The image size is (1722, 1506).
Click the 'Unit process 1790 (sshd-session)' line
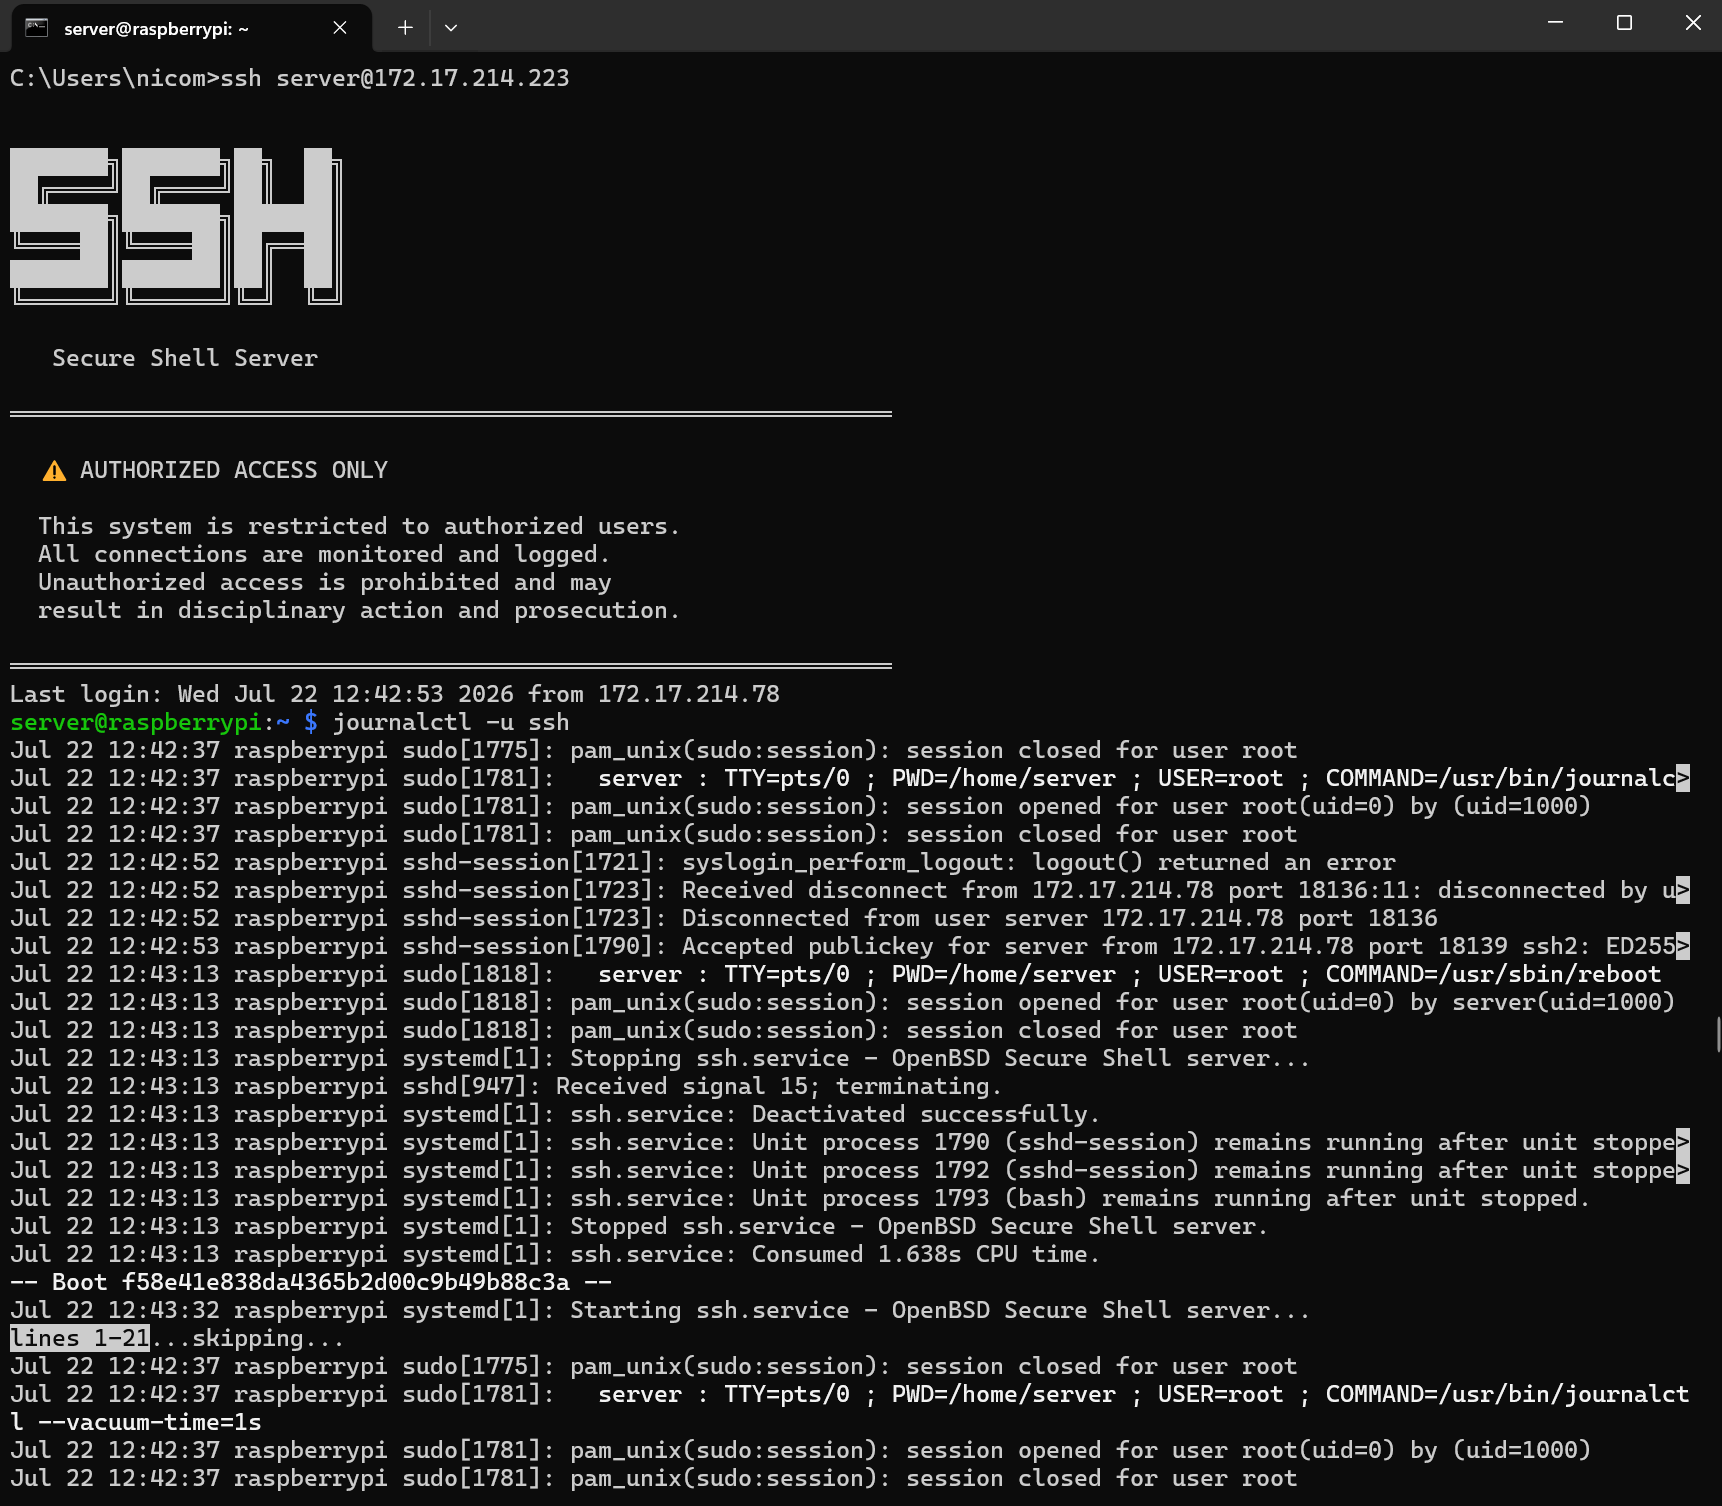[850, 1142]
